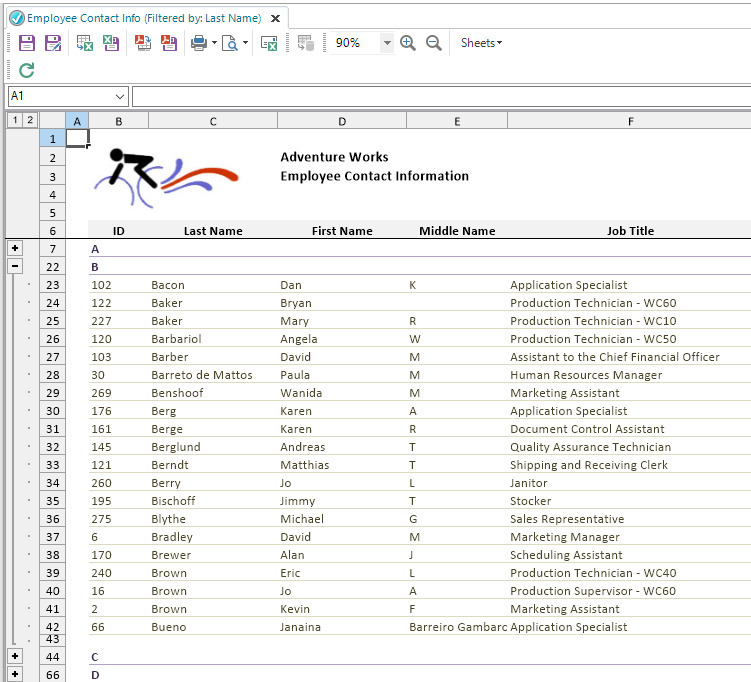Image resolution: width=751 pixels, height=682 pixels.
Task: Click the export-to-PDF grid icon
Action: coord(143,43)
